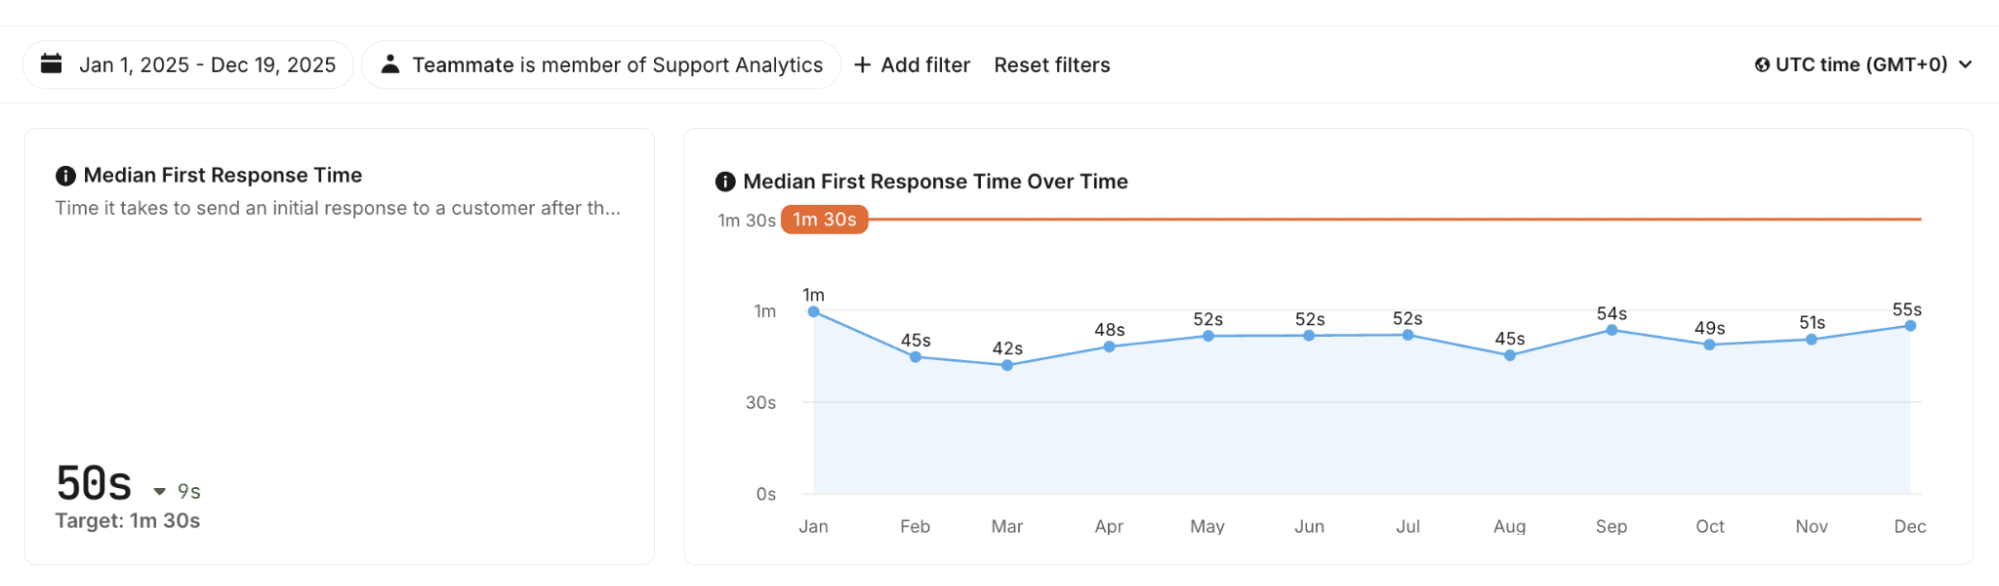Click info icon beside Response Time Over Time
Image resolution: width=1999 pixels, height=586 pixels.
(725, 182)
